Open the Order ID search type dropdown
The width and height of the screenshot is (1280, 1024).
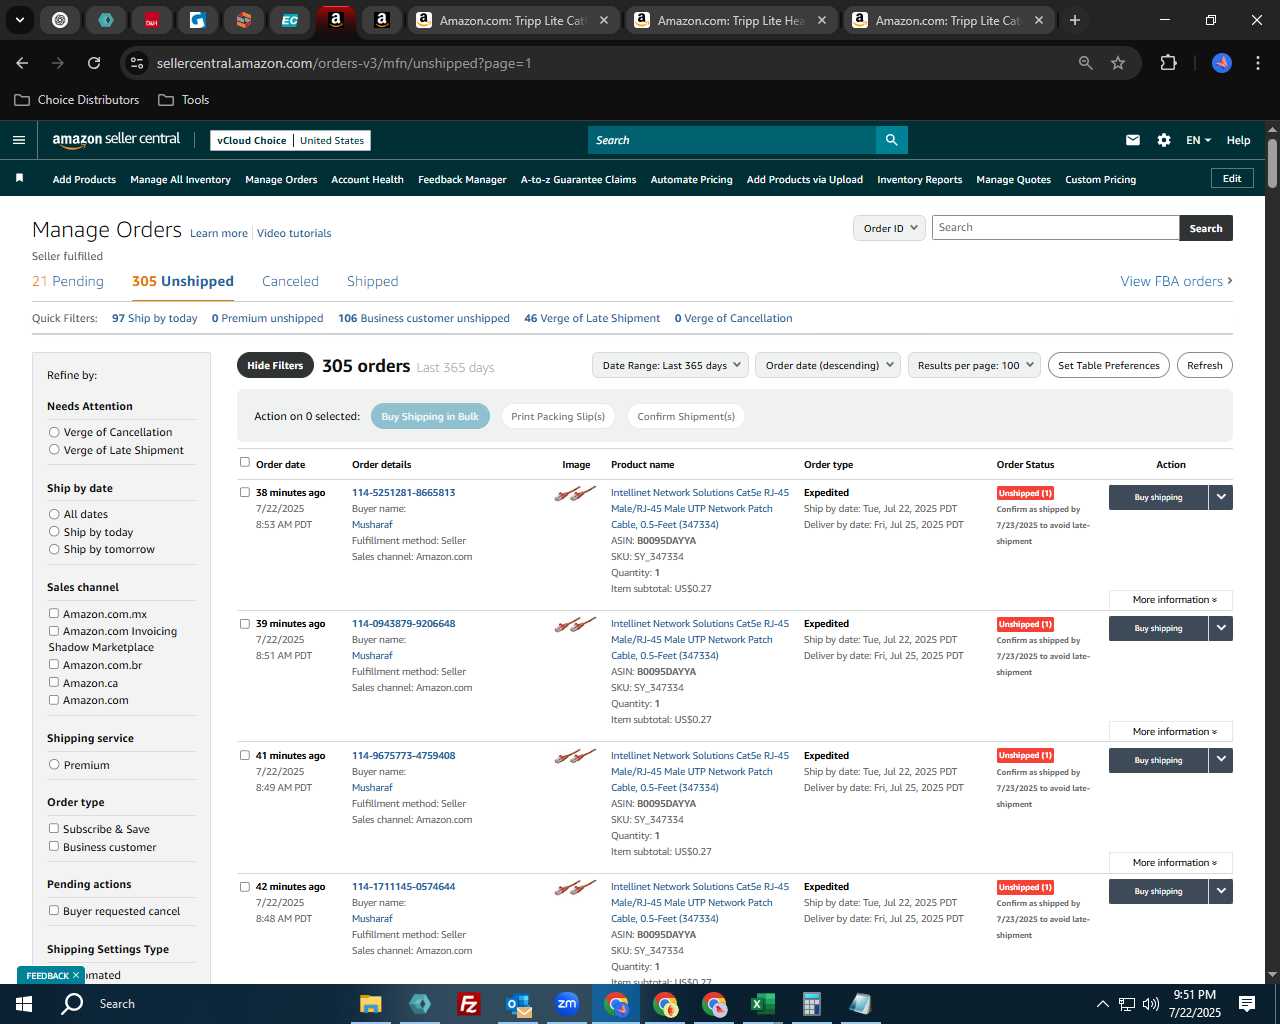click(889, 228)
